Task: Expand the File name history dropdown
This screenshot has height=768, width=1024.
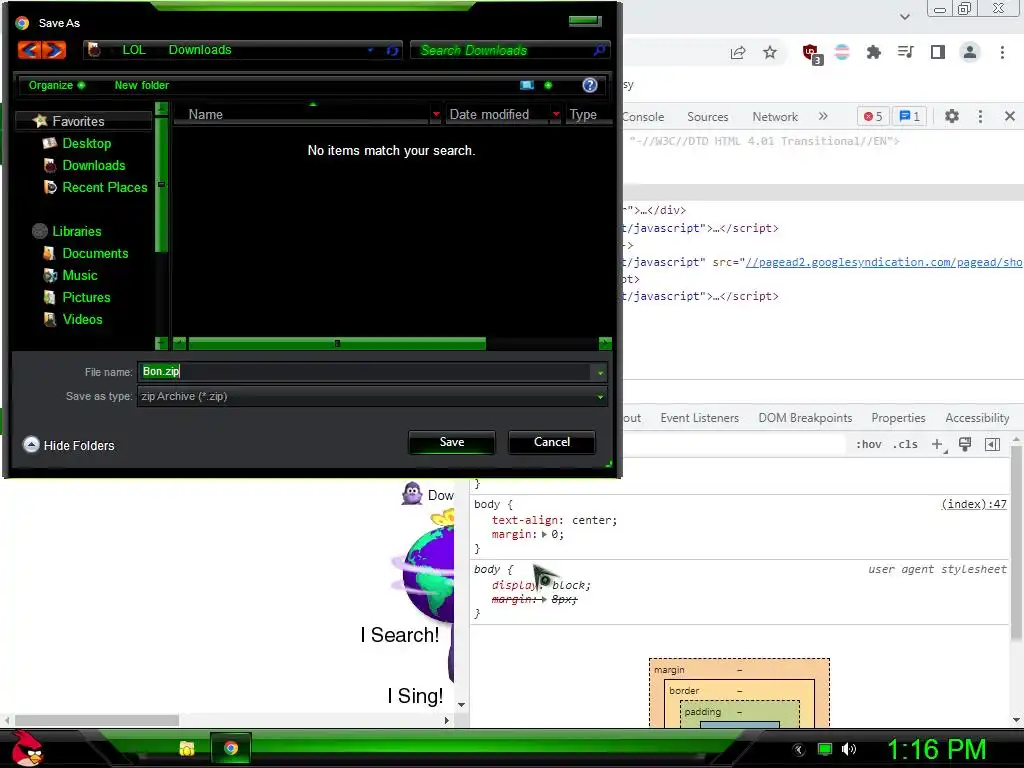Action: [600, 372]
